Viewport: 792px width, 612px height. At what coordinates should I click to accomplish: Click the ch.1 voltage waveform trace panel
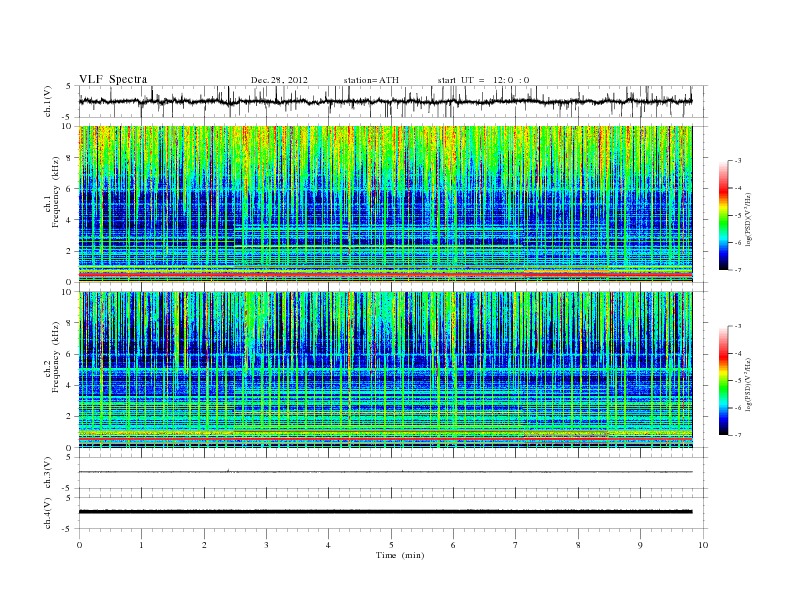[393, 101]
